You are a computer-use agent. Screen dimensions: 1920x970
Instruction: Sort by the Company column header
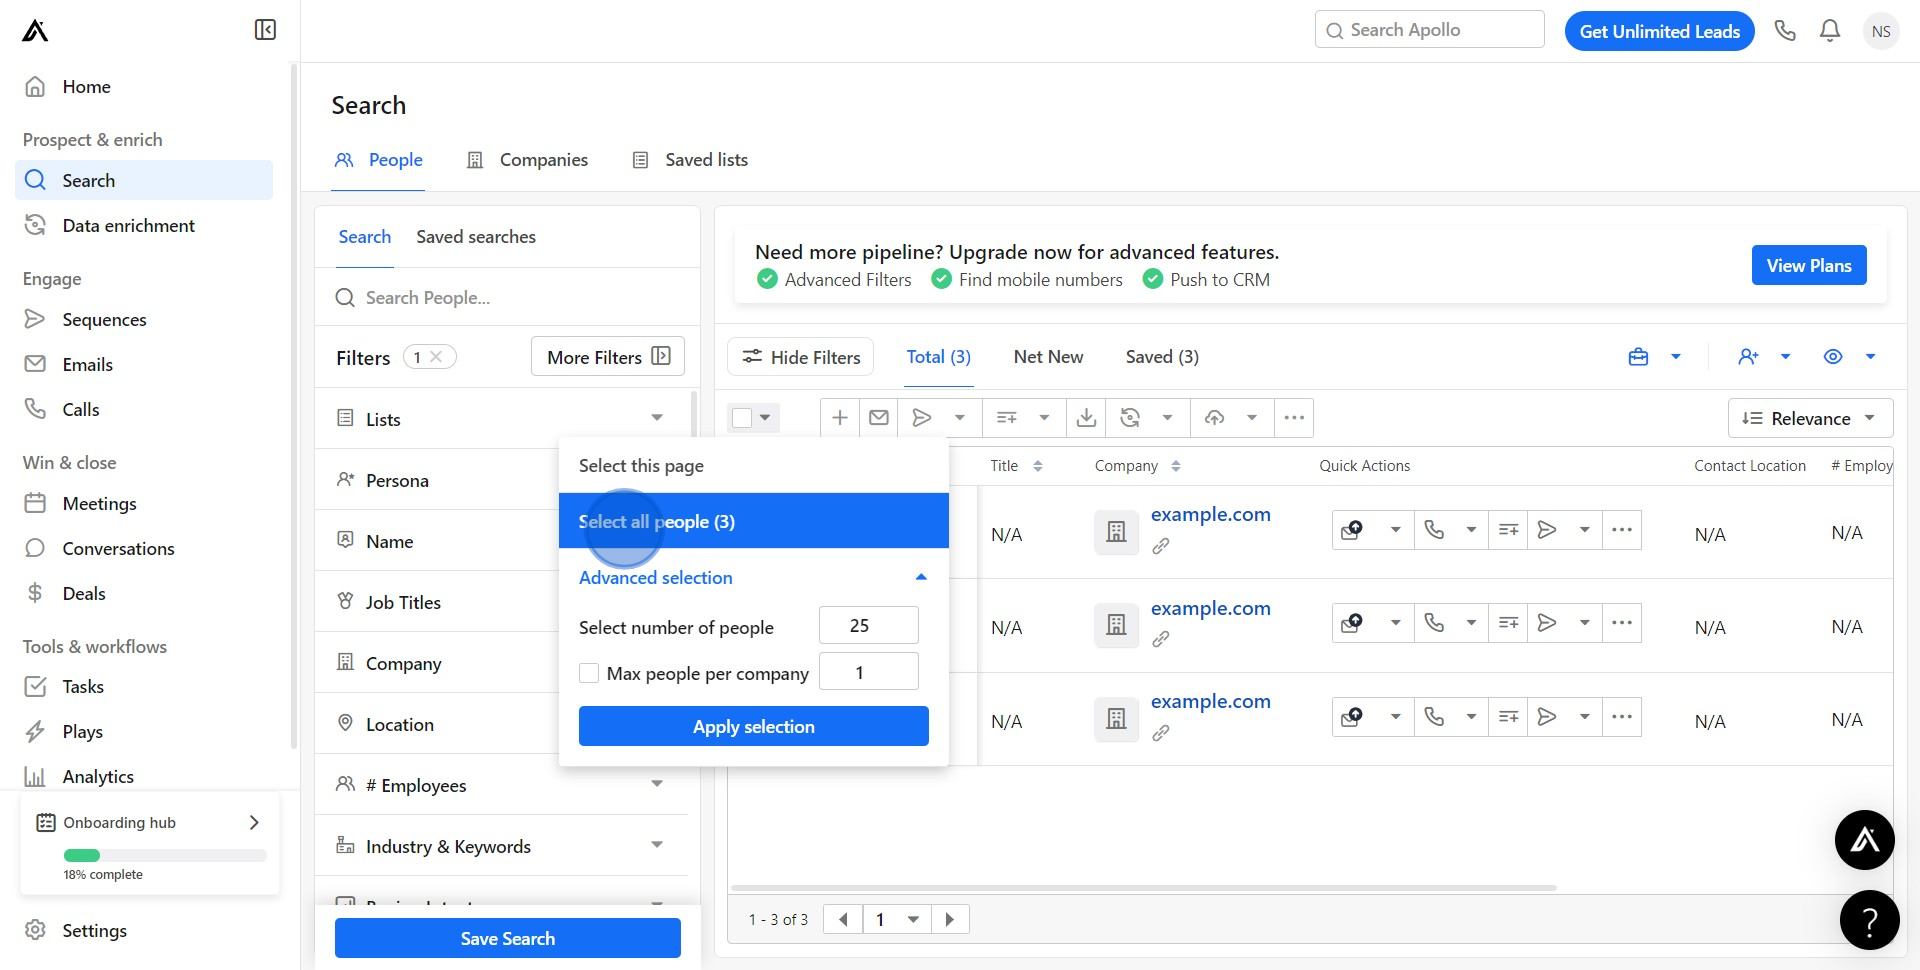(x=1138, y=466)
